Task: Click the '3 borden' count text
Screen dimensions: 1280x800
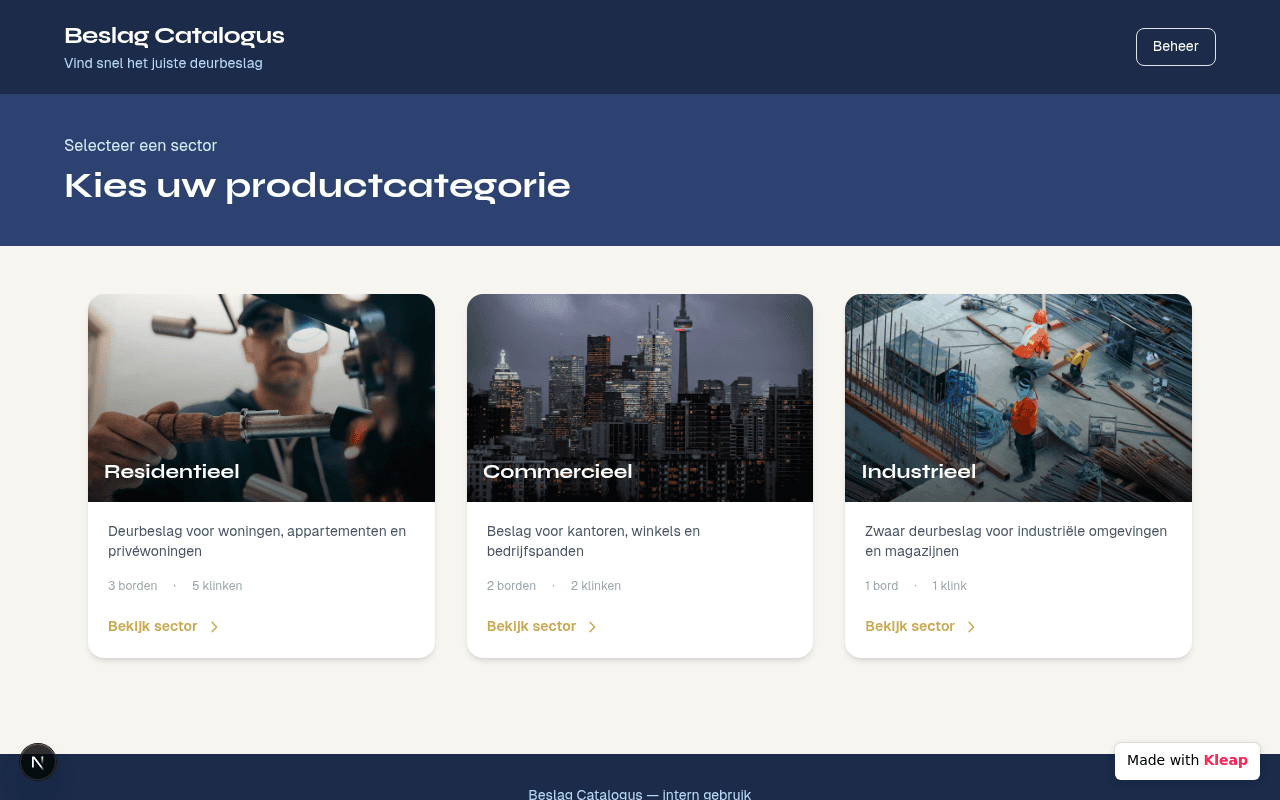Action: coord(132,586)
